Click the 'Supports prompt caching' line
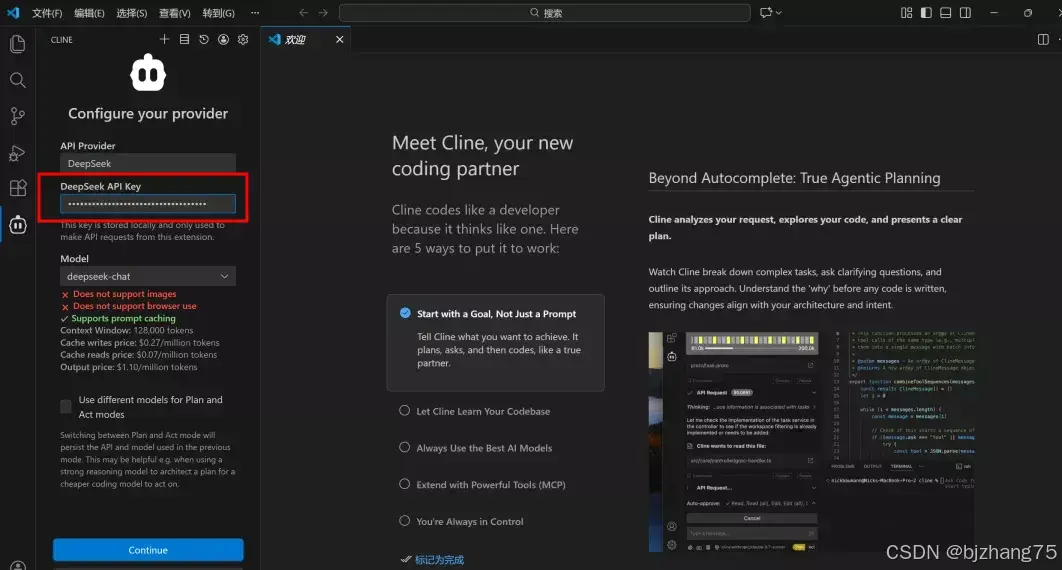 click(123, 318)
